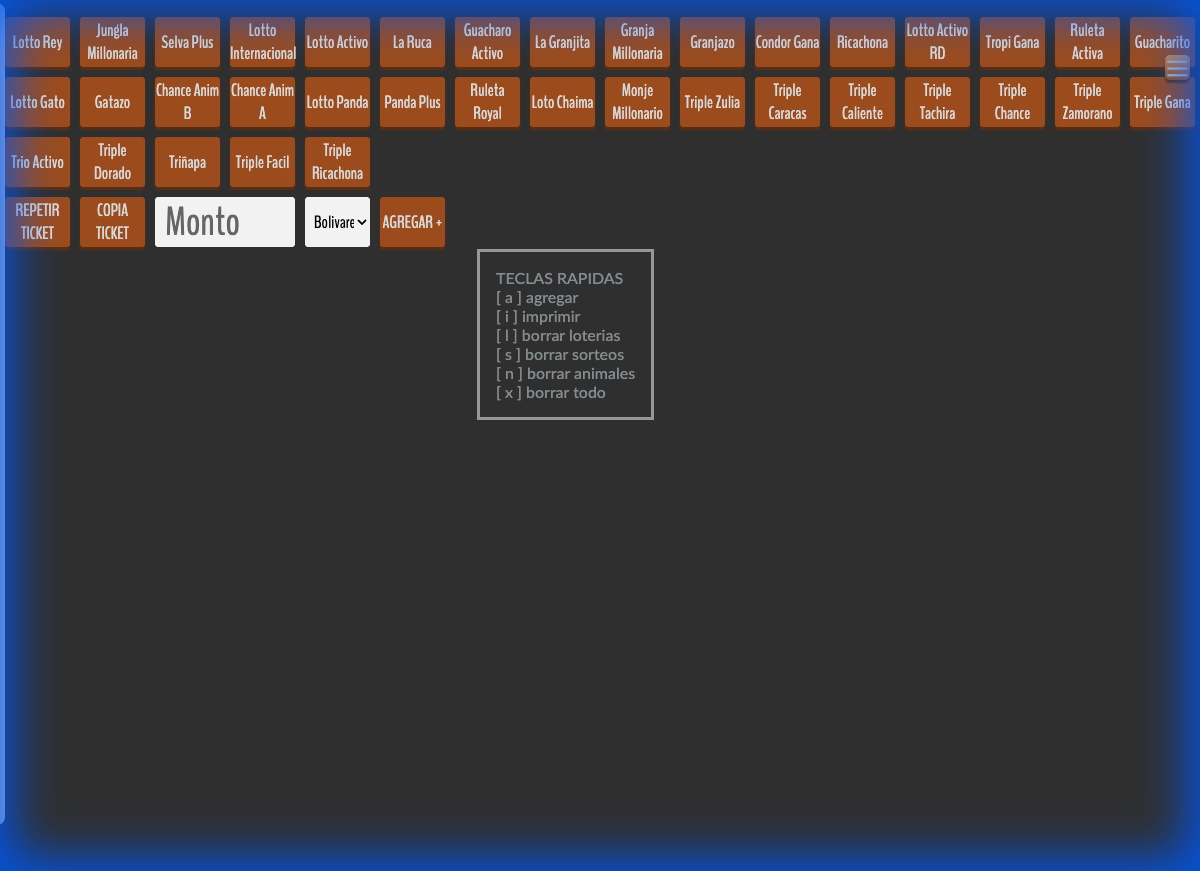1200x871 pixels.
Task: Select the Guacharo Activo lottery
Action: pyautogui.click(x=487, y=42)
